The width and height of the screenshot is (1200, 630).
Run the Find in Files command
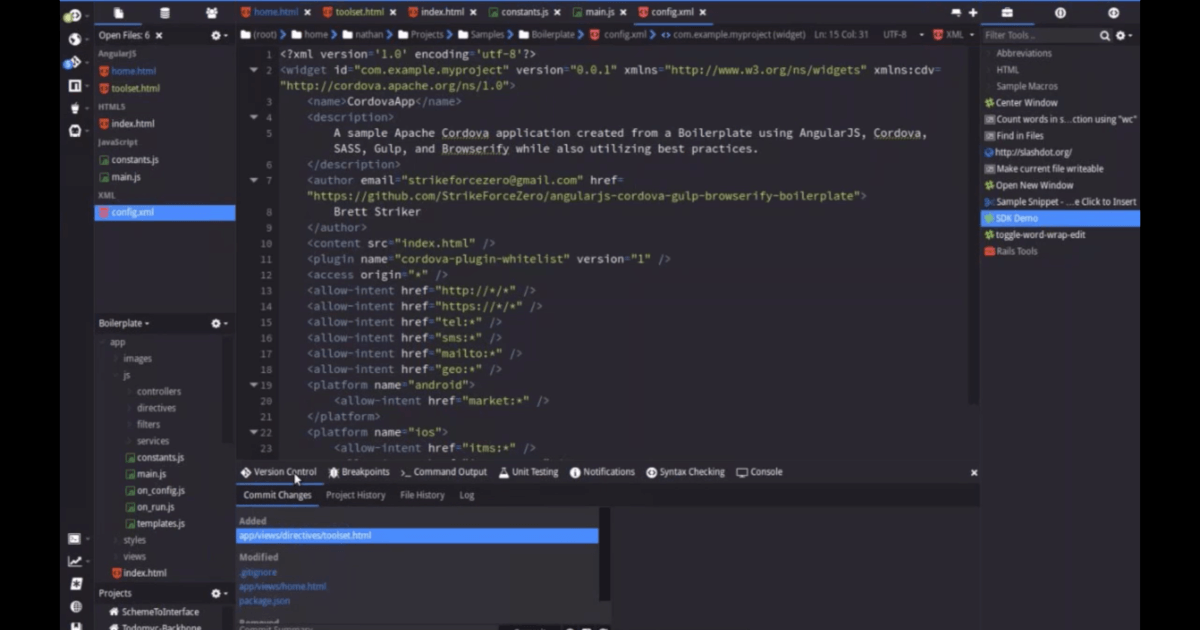tap(1013, 136)
